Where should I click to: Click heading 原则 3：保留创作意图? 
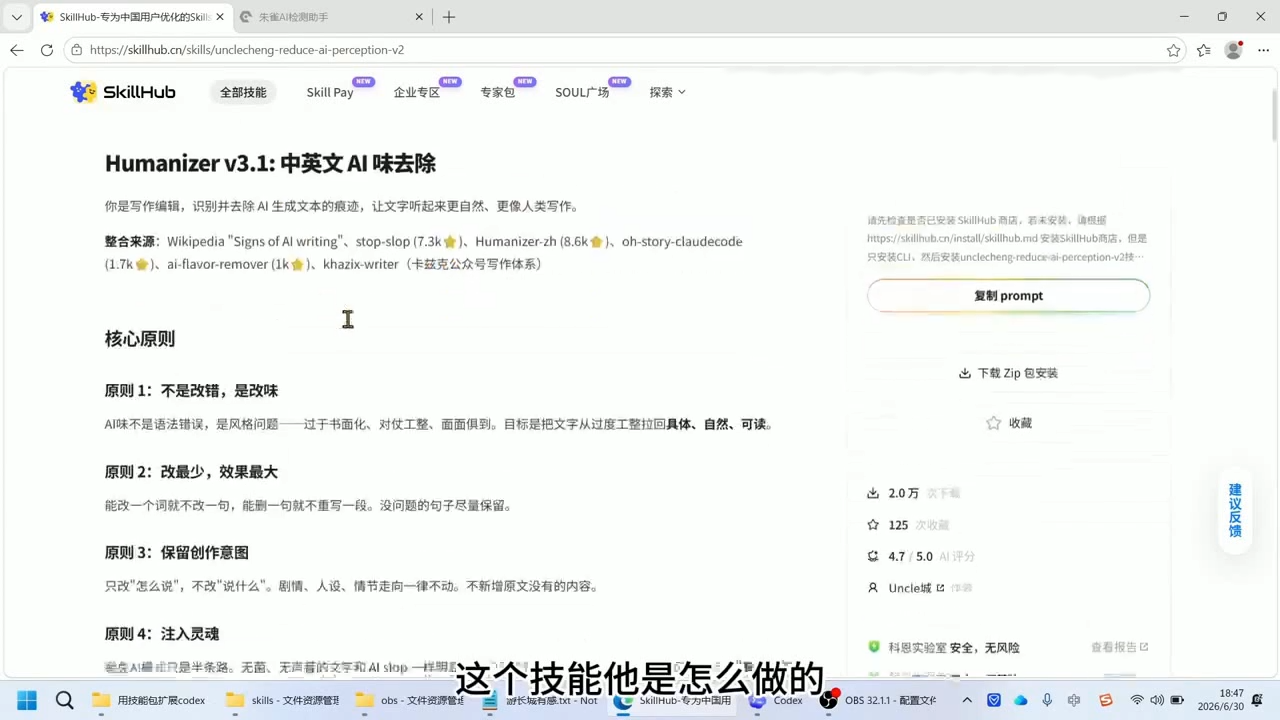[177, 553]
